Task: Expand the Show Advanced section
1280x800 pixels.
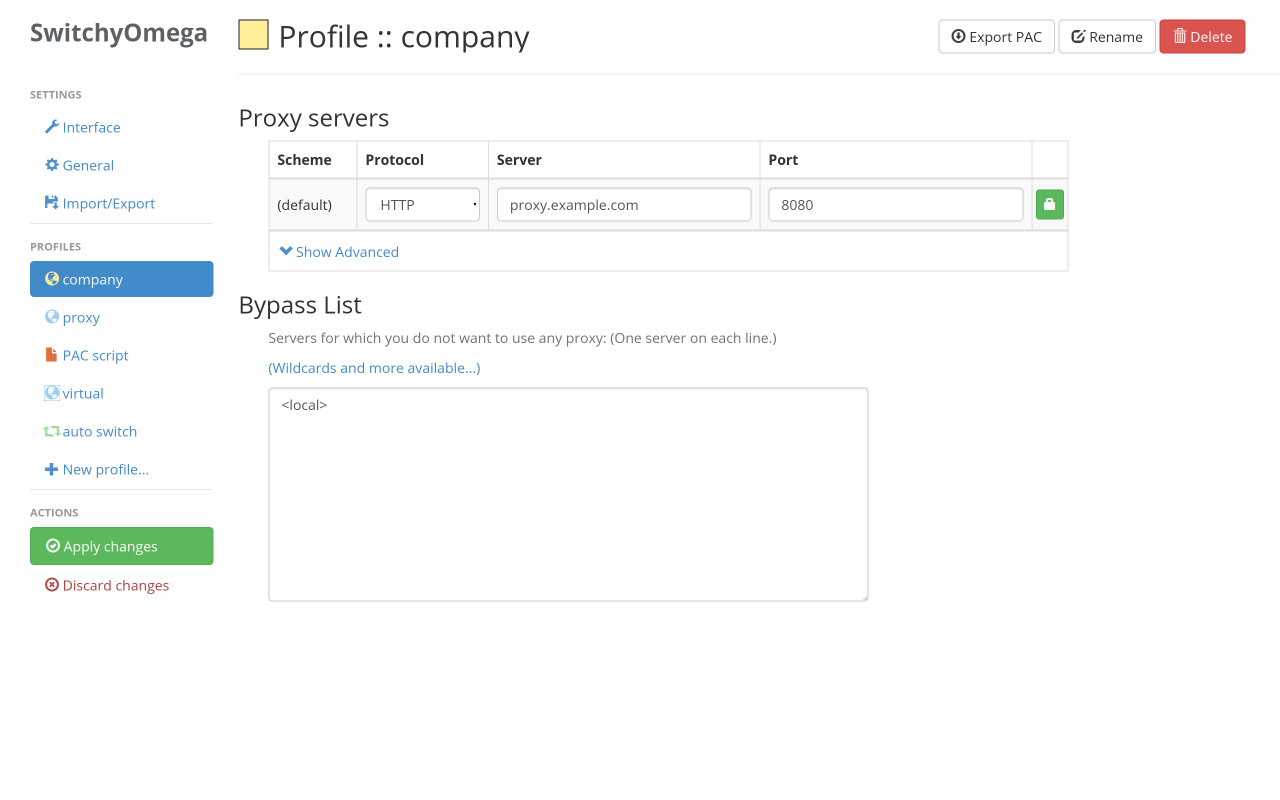Action: (x=347, y=252)
